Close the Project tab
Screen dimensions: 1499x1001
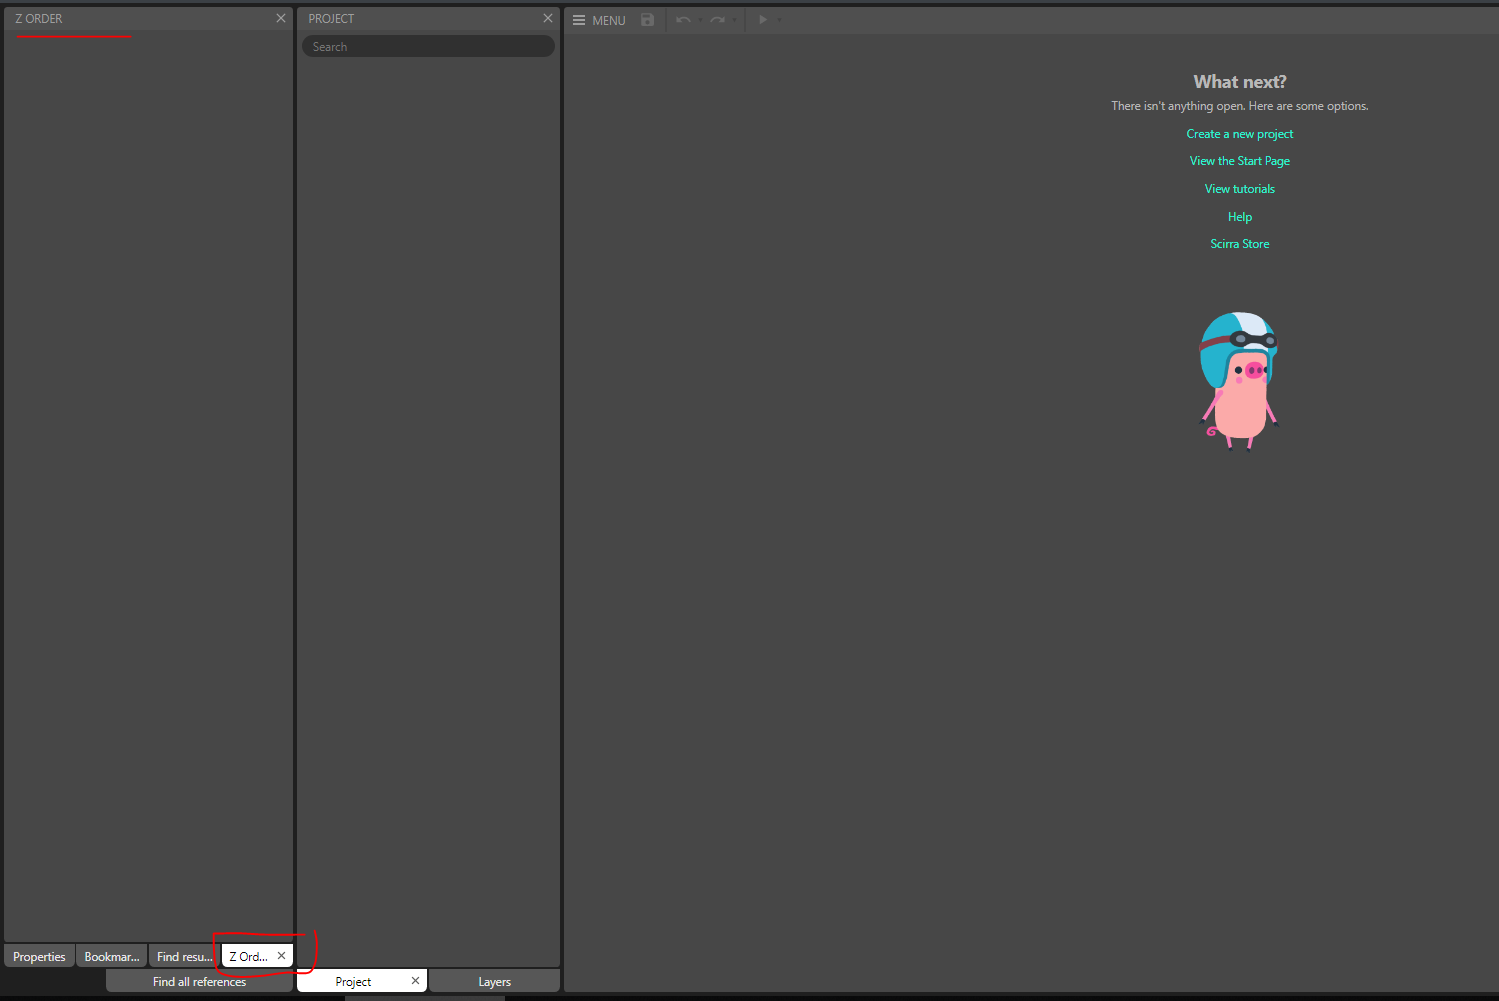[415, 980]
